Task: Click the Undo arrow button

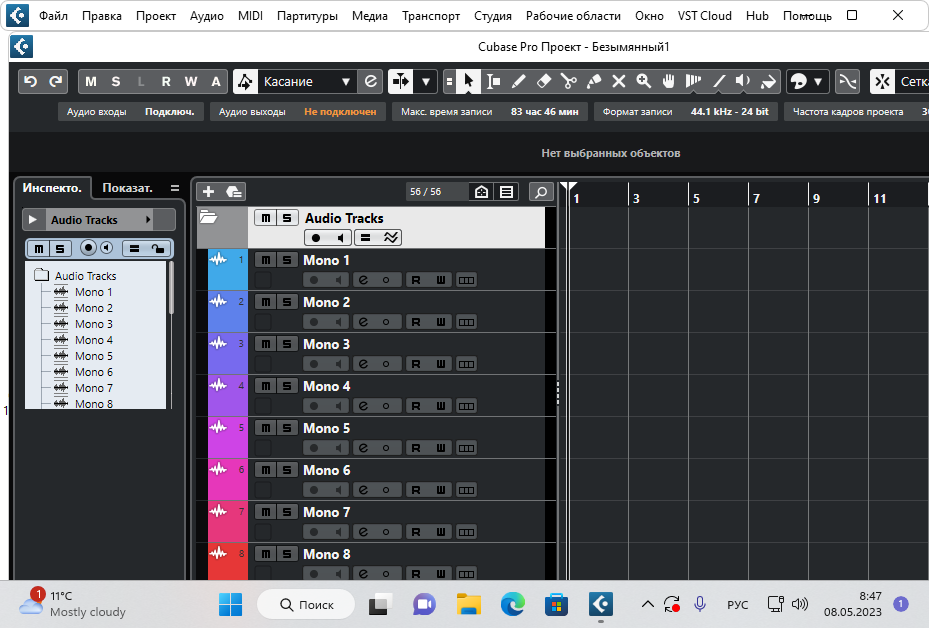Action: tap(30, 82)
